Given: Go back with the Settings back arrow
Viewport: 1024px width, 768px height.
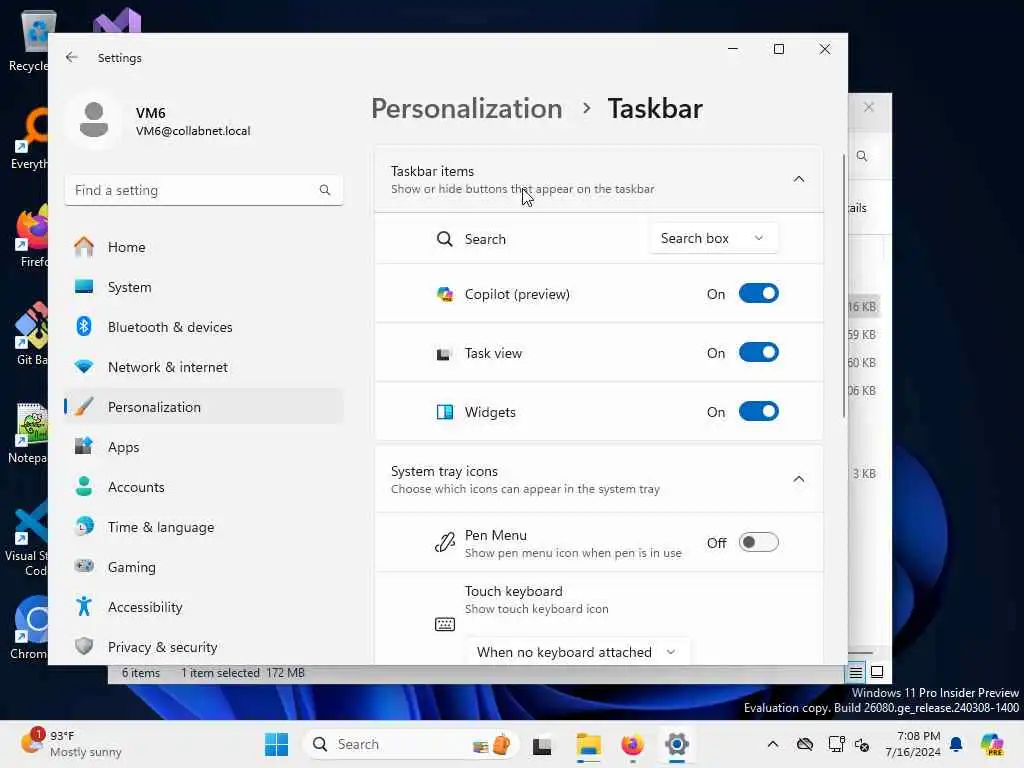Looking at the screenshot, I should pos(72,57).
